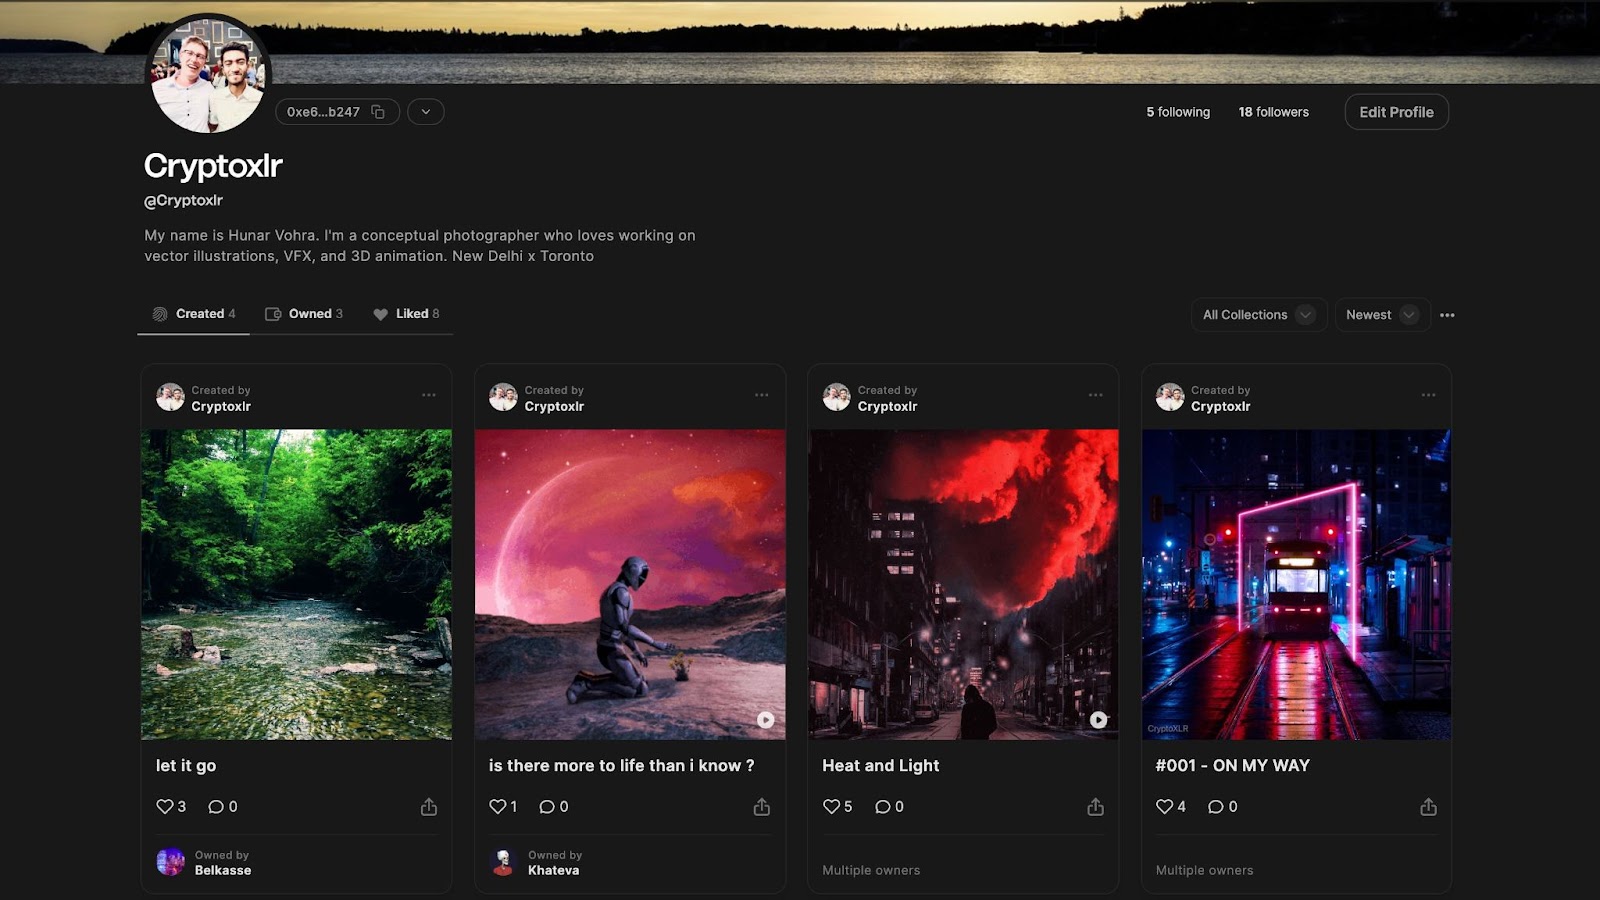The image size is (1600, 900).
Task: Open the #001 - ON MY WAY title
Action: pos(1232,765)
